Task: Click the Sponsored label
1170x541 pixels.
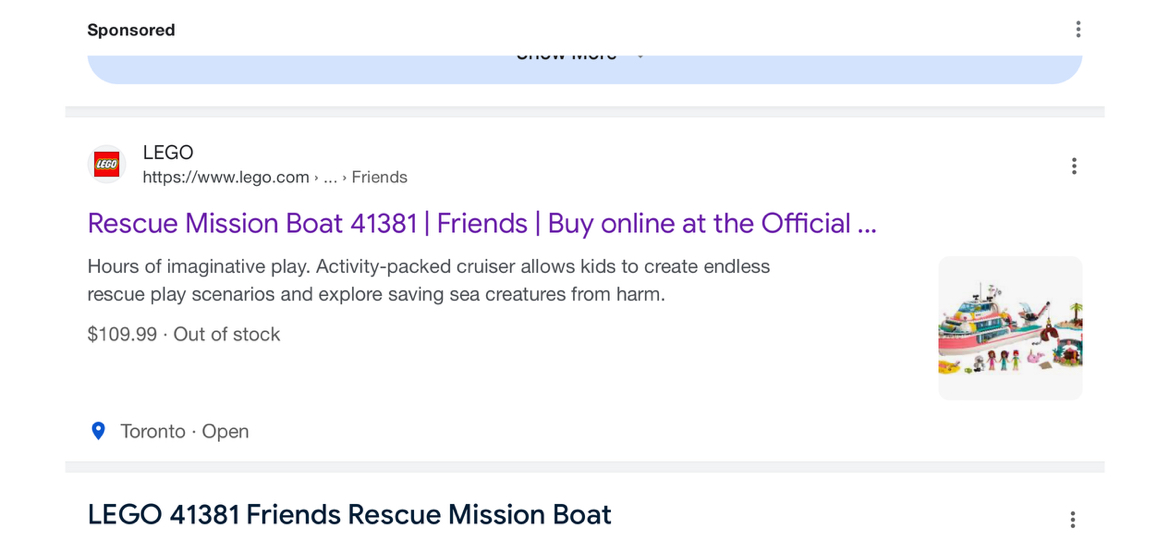Action: point(131,30)
